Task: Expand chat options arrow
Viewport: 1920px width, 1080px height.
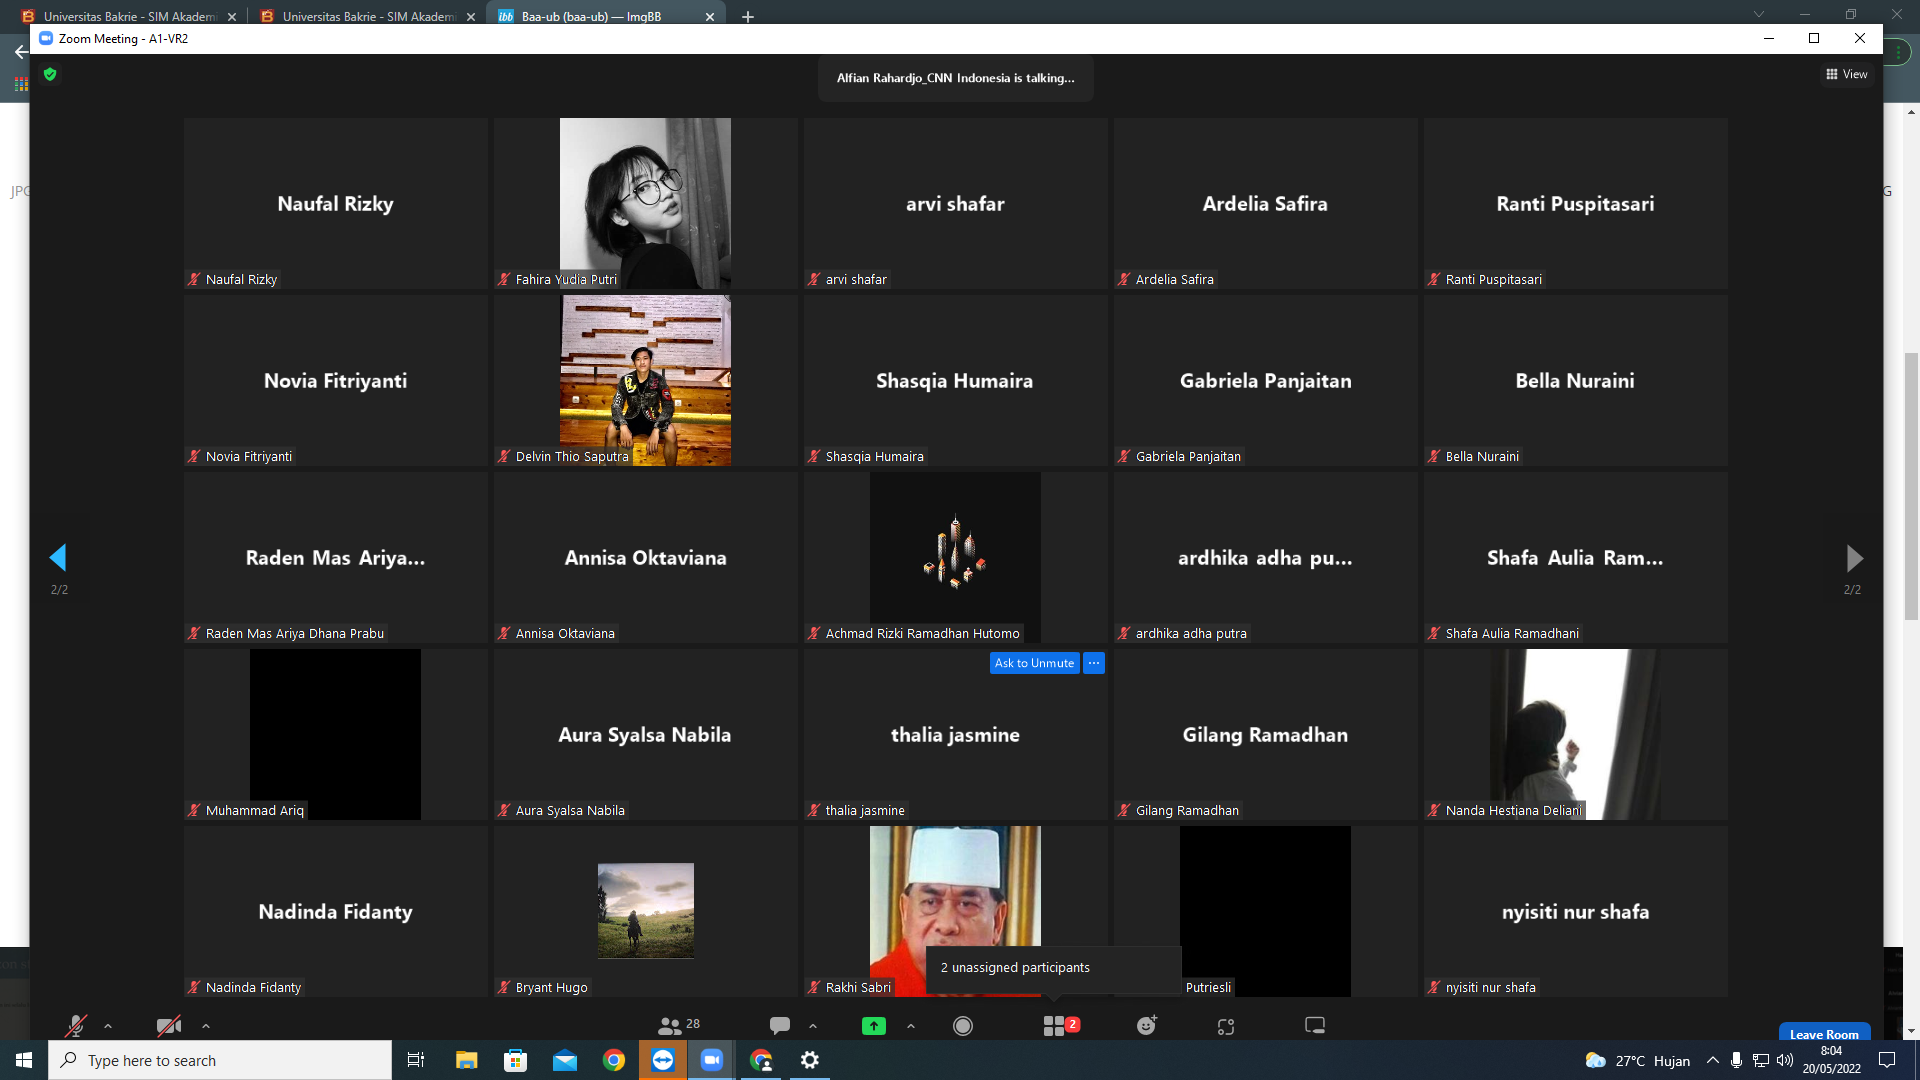Action: [x=813, y=1026]
